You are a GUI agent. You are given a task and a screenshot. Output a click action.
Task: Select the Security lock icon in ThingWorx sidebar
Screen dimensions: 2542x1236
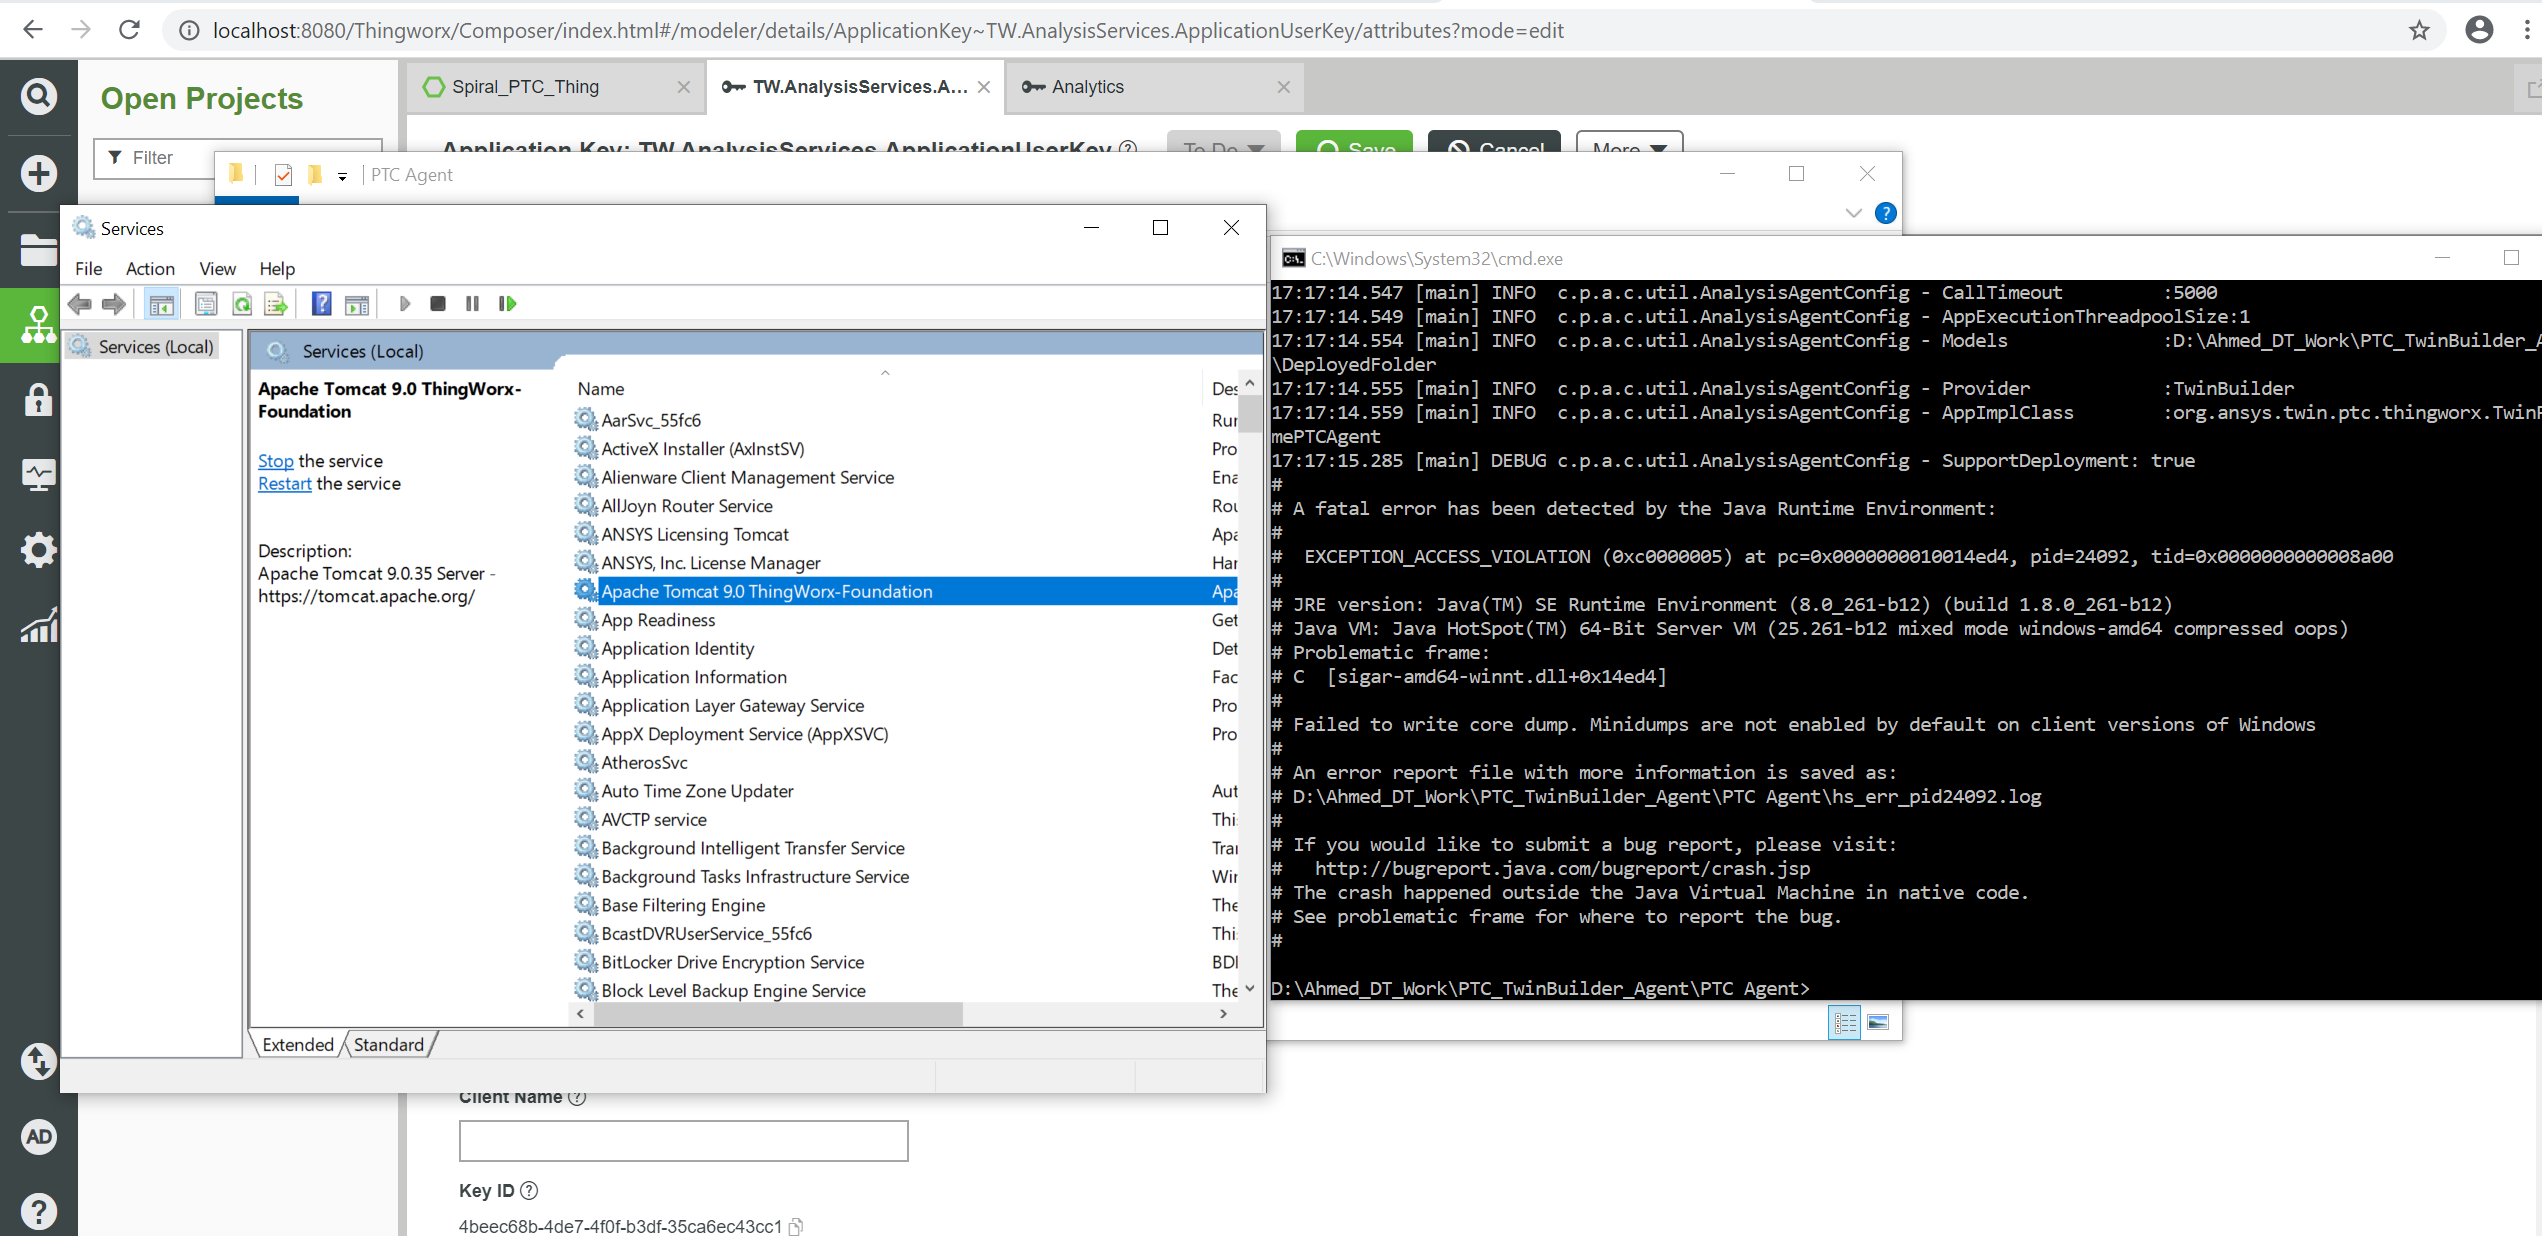pyautogui.click(x=38, y=399)
